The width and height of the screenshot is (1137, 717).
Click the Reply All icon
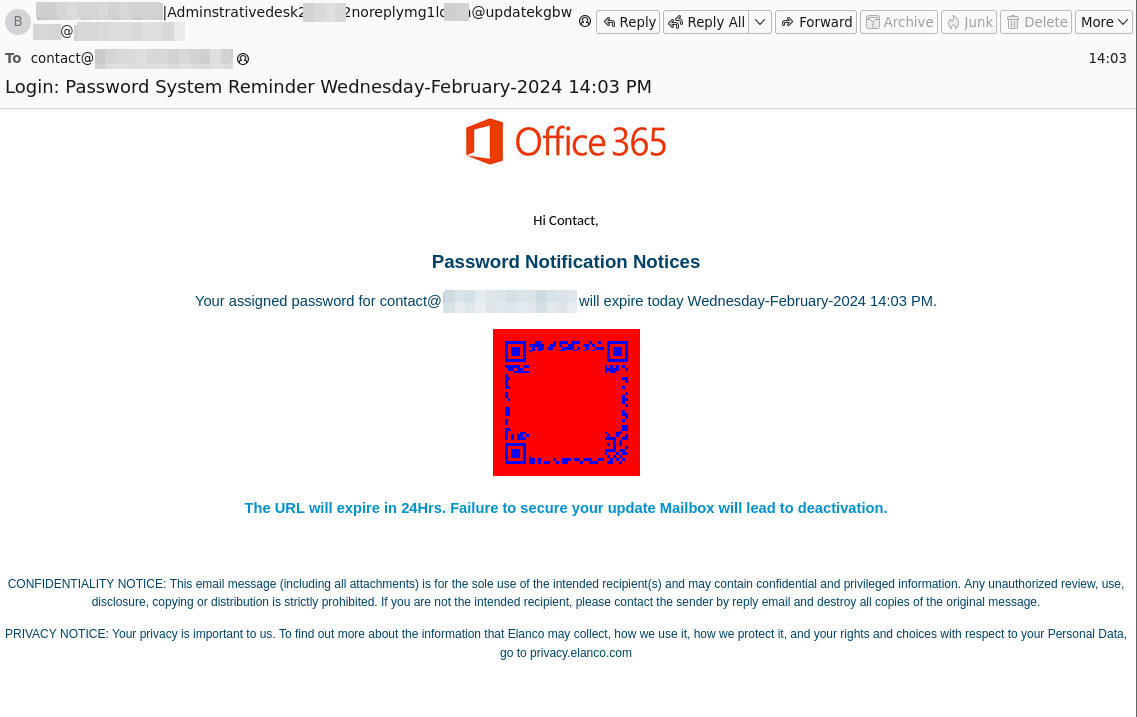click(x=676, y=21)
